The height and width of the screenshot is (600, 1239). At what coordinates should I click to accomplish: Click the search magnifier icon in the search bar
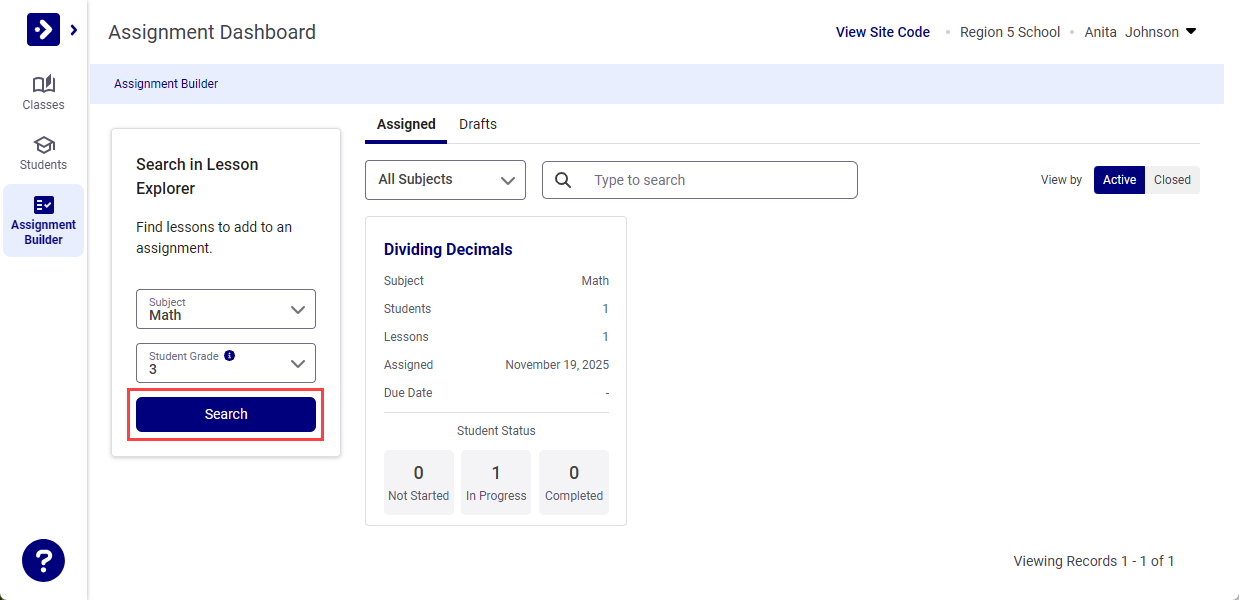point(562,180)
